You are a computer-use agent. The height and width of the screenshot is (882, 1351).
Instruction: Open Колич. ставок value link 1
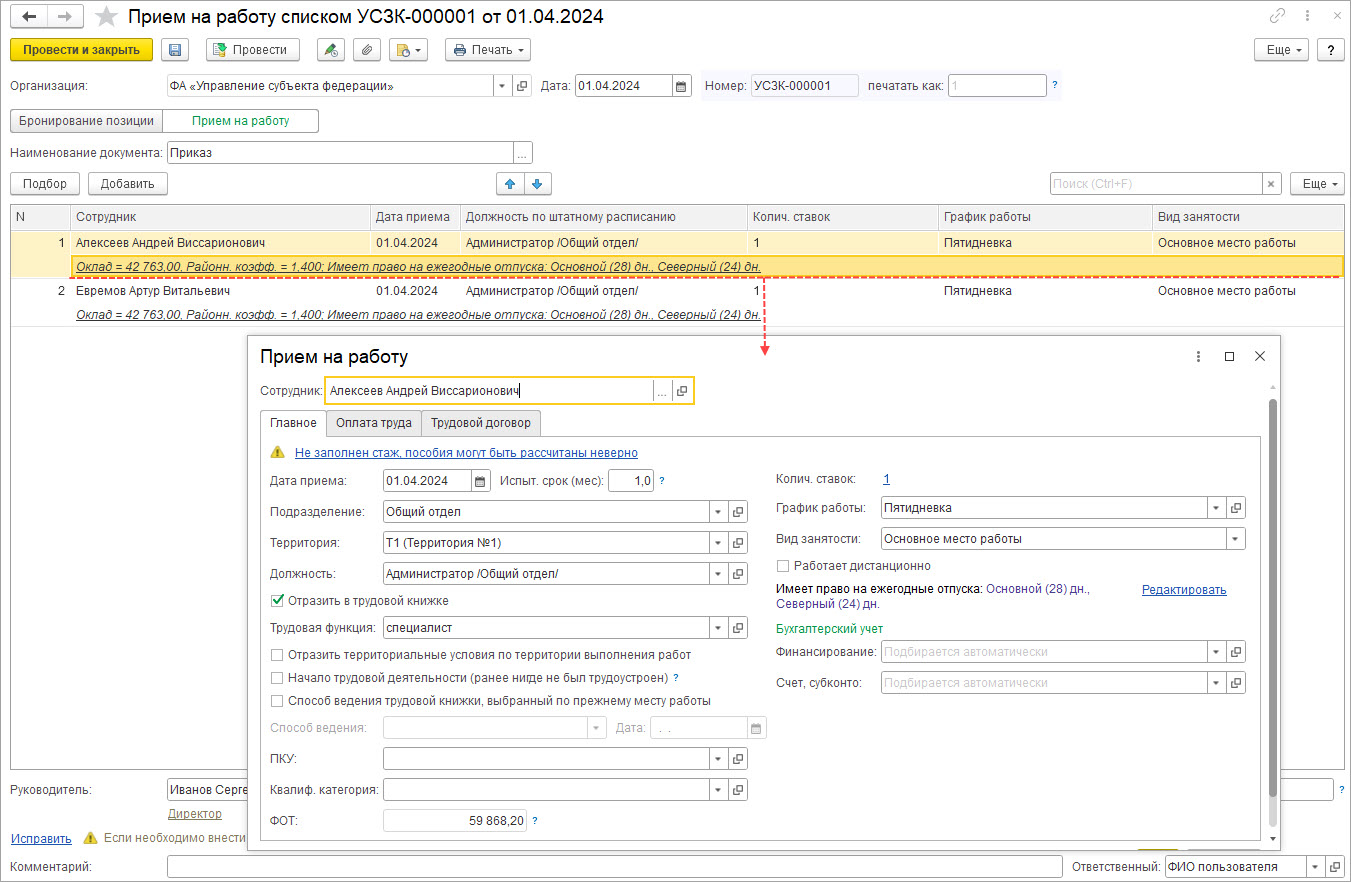[x=886, y=479]
